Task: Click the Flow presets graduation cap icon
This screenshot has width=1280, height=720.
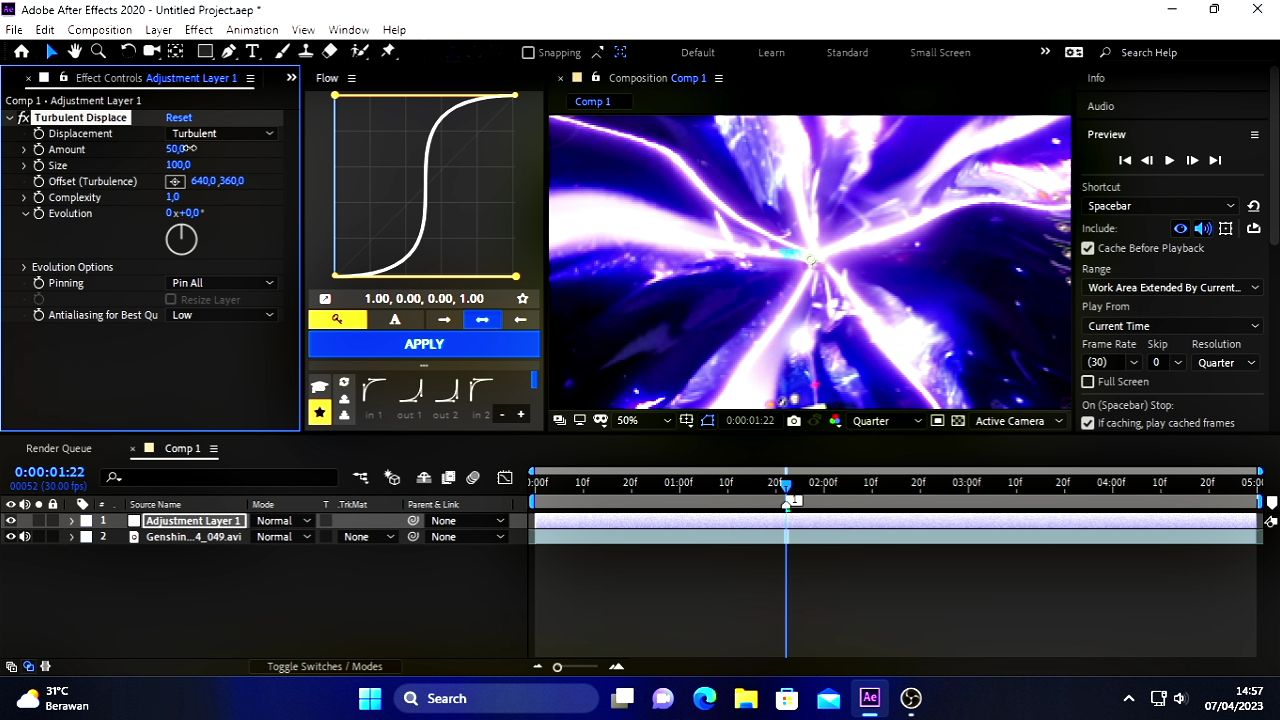Action: (319, 387)
